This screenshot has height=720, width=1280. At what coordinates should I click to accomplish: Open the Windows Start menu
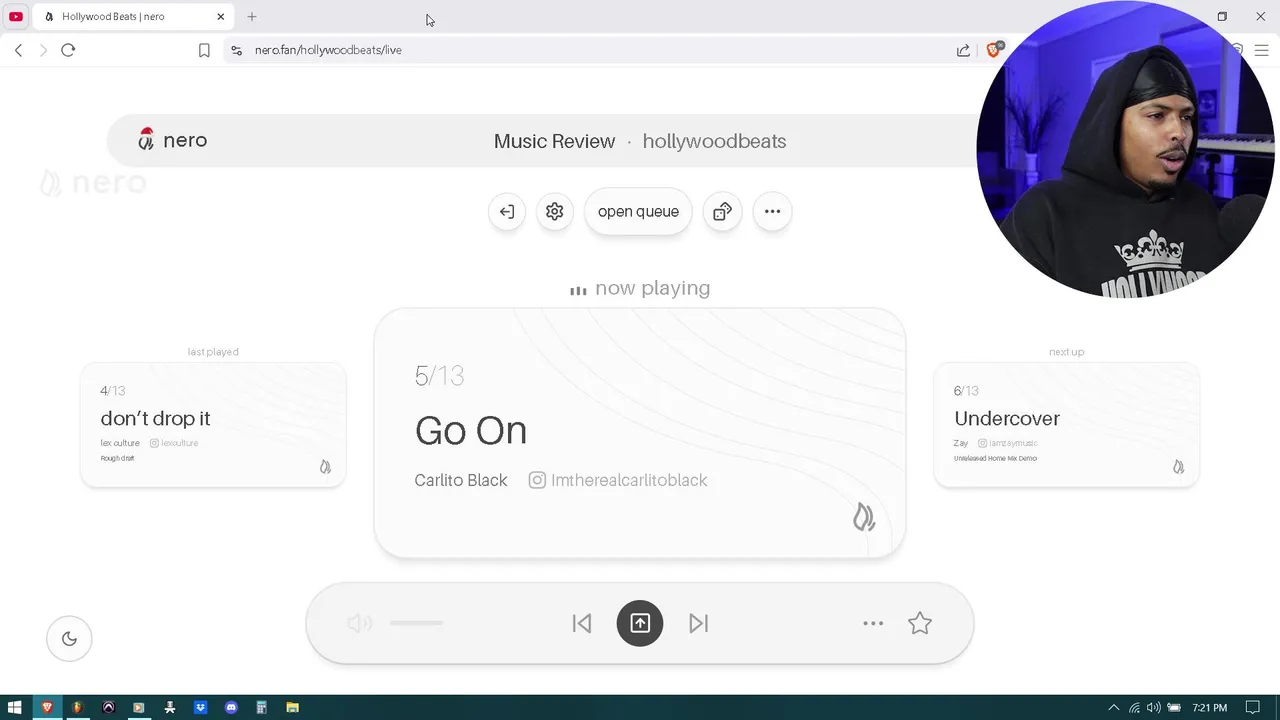[x=15, y=708]
